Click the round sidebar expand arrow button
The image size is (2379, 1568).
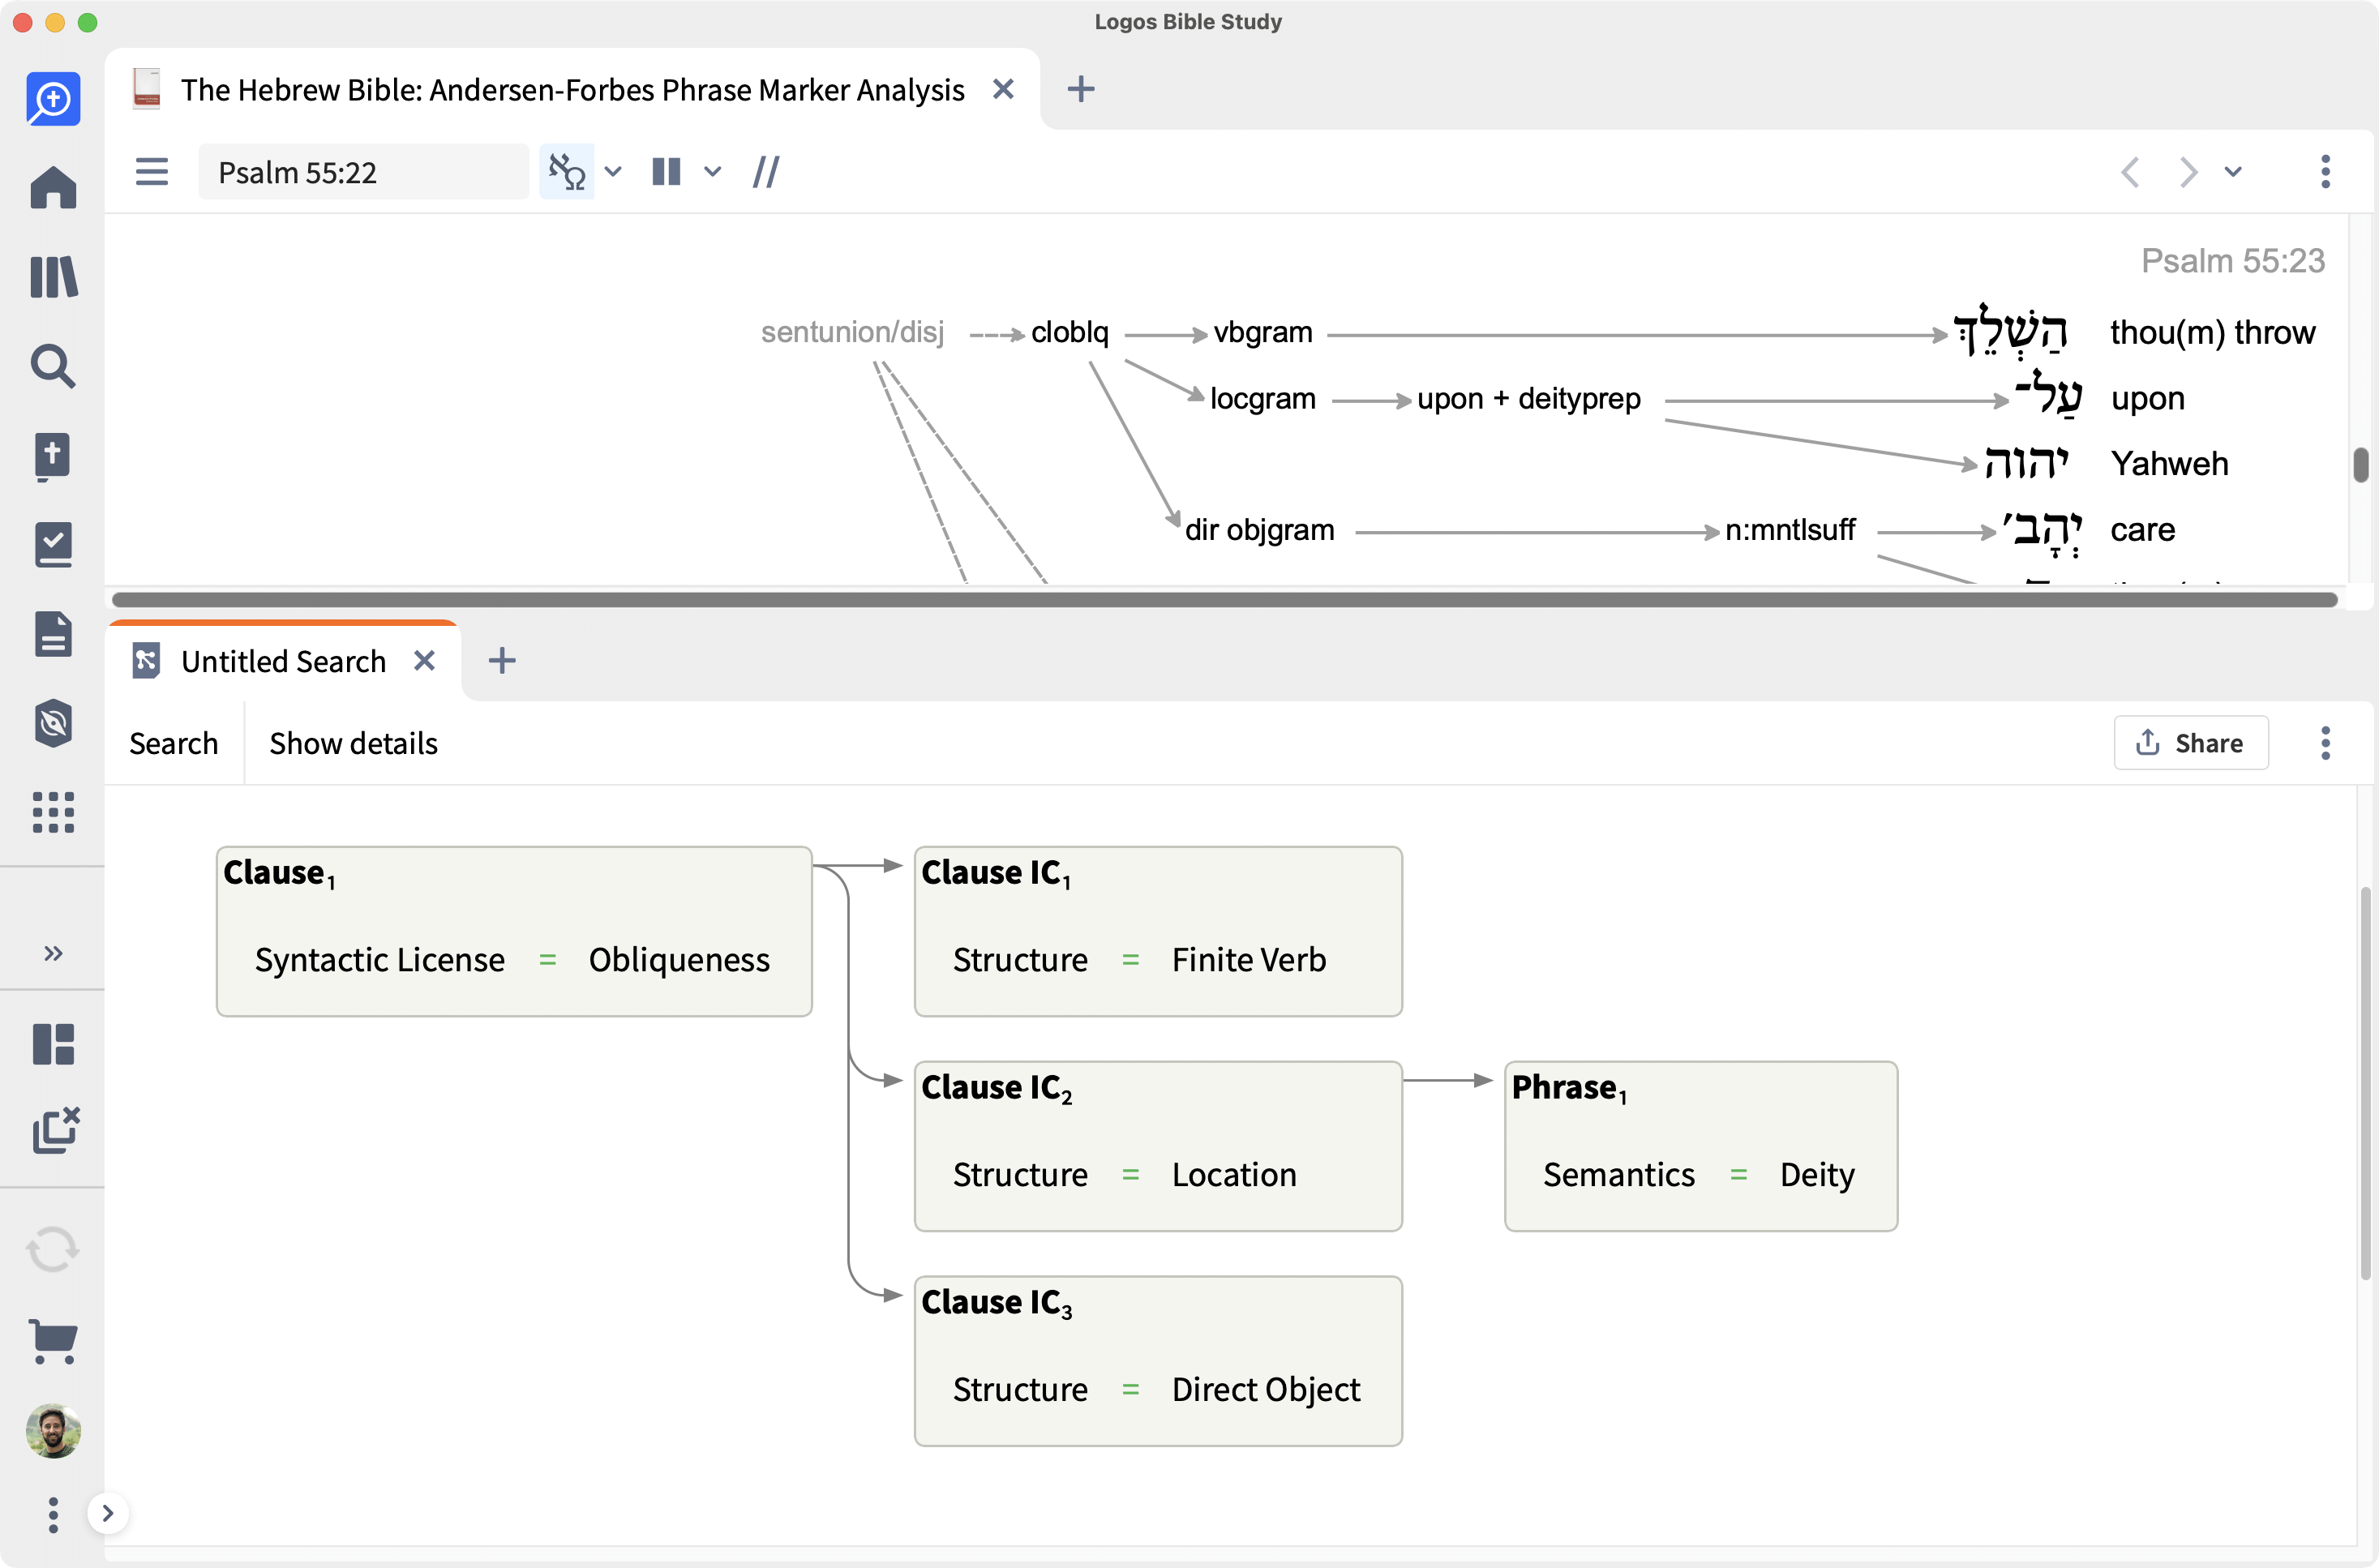[x=108, y=1513]
